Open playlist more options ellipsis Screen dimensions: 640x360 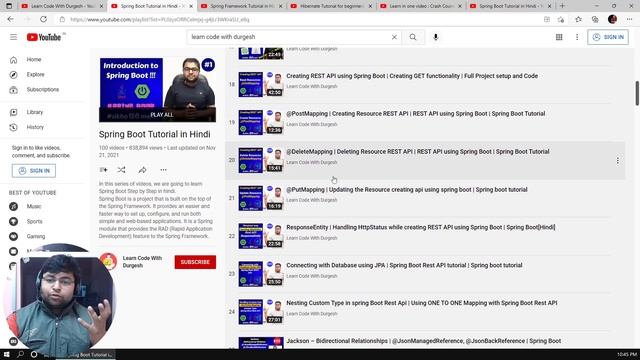click(163, 170)
